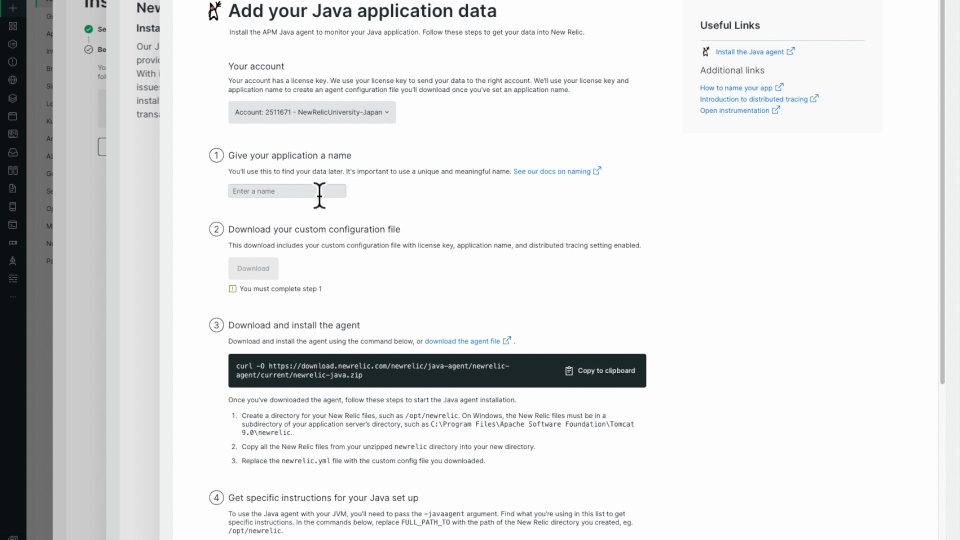Screen dimensions: 960x540
Task: Click the curl command code block text
Action: pyautogui.click(x=372, y=370)
